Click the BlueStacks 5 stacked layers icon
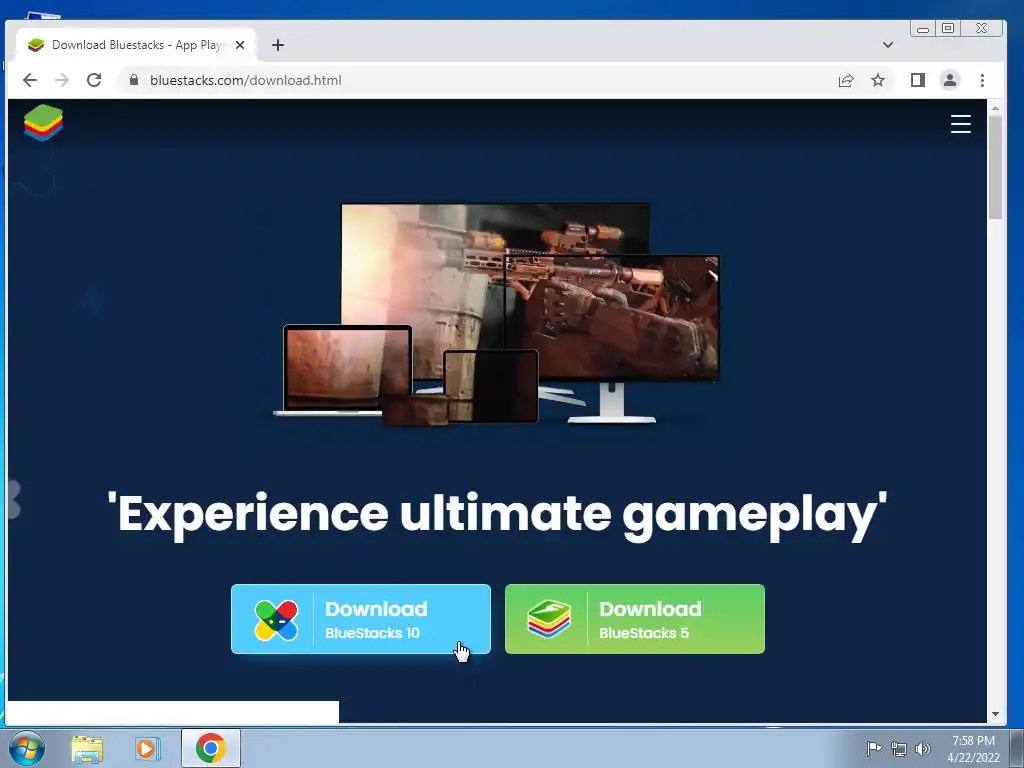The width and height of the screenshot is (1024, 768). point(549,618)
